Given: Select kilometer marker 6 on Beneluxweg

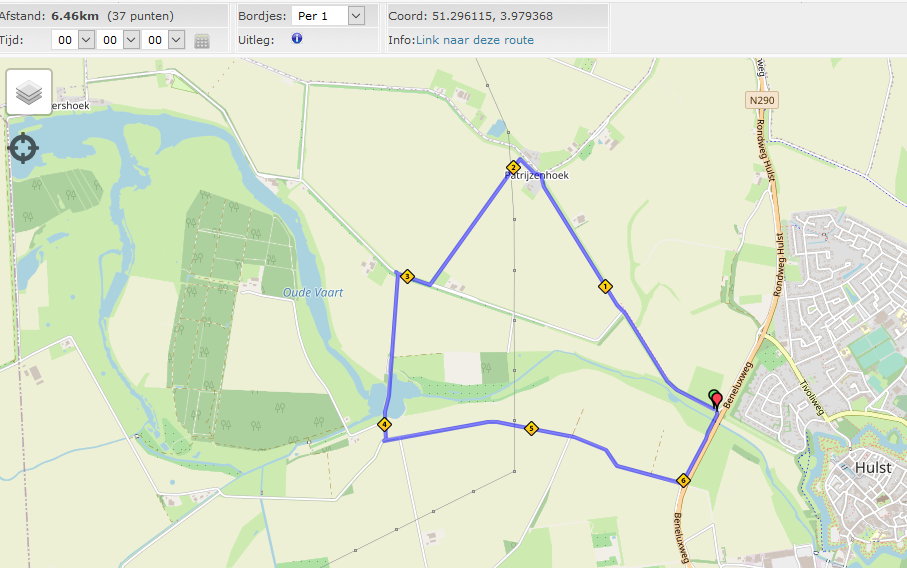Looking at the screenshot, I should point(683,480).
